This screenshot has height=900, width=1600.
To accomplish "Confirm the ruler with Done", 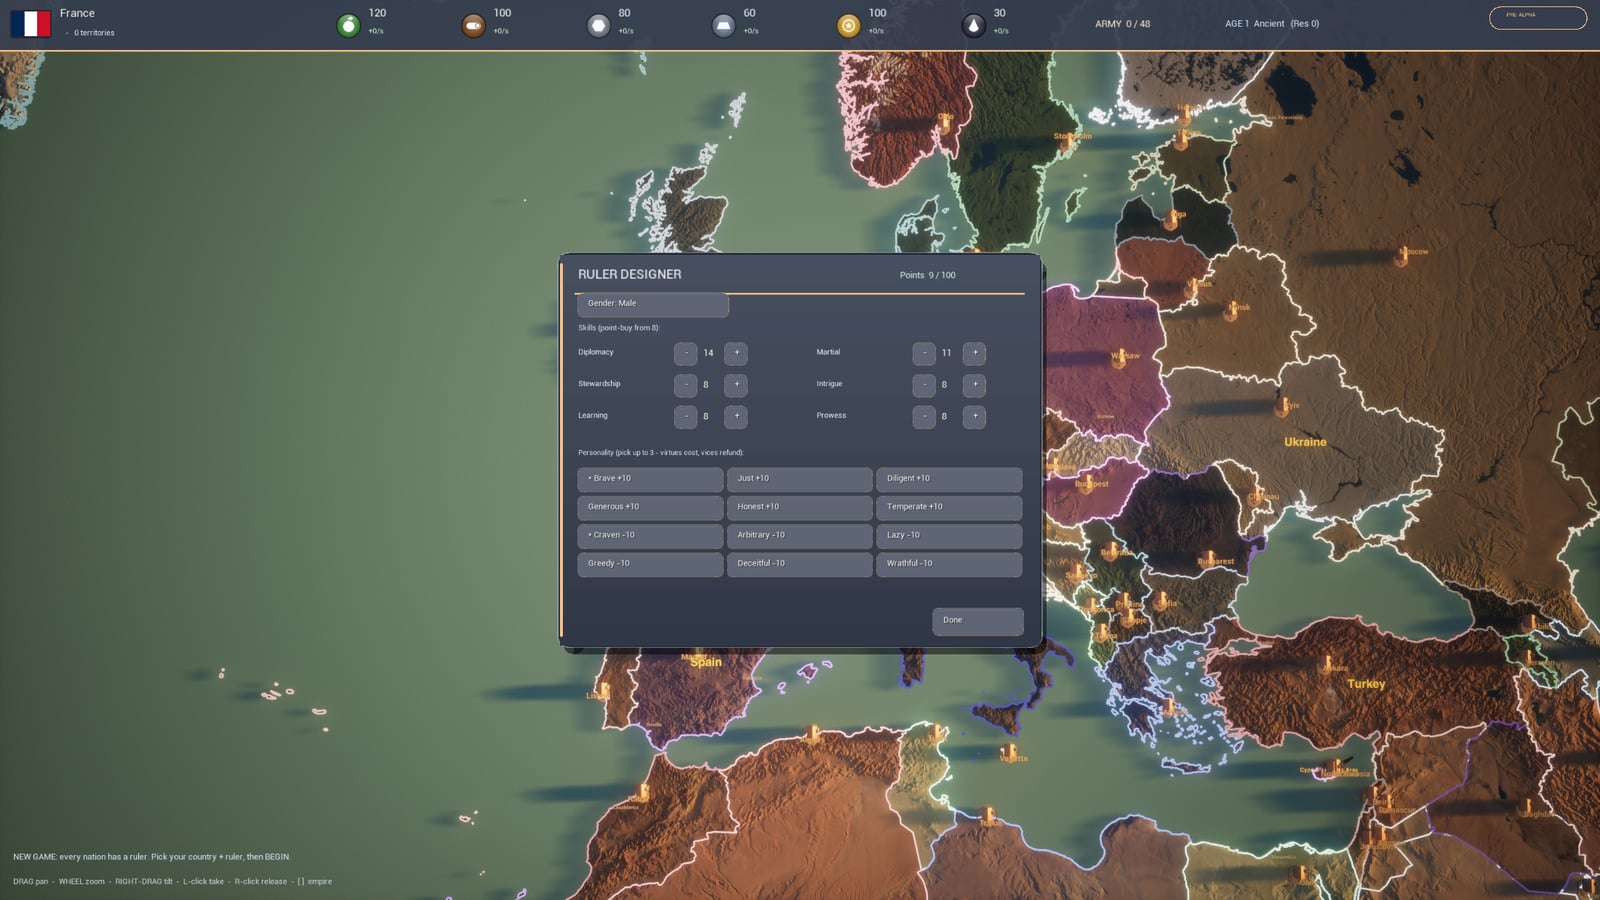I will coord(977,621).
